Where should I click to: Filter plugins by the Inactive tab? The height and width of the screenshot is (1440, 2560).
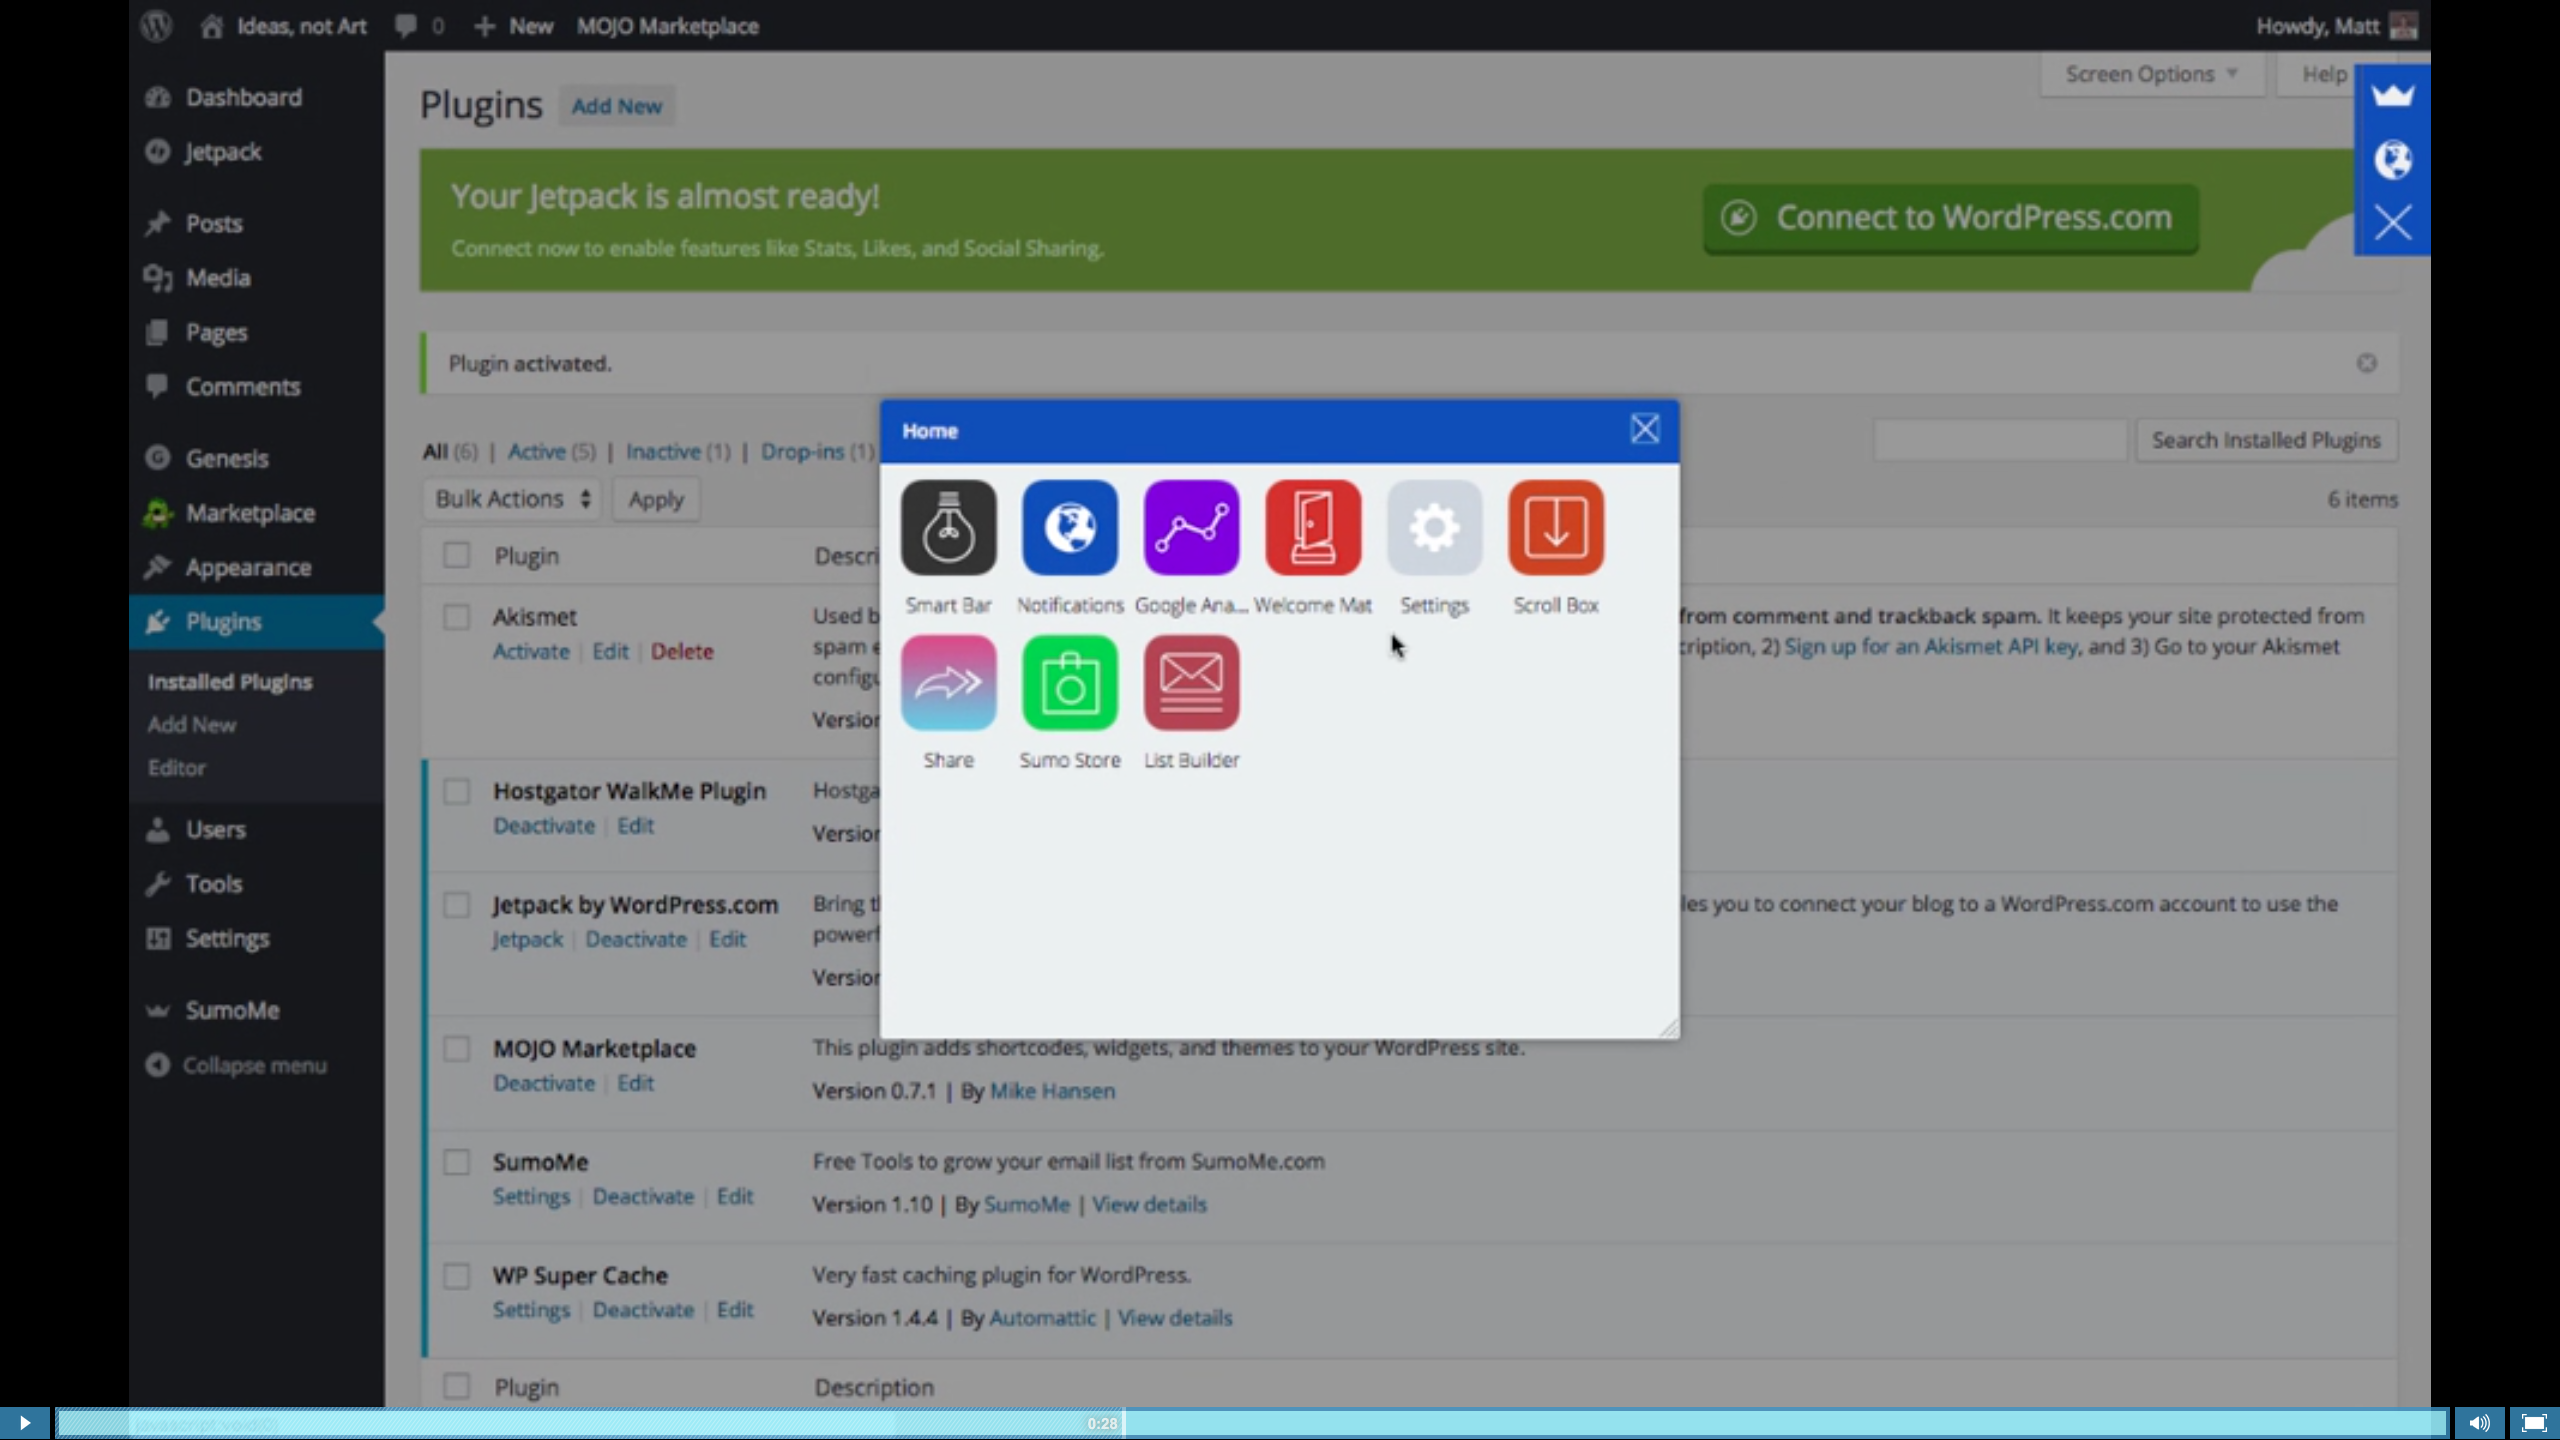(x=663, y=452)
